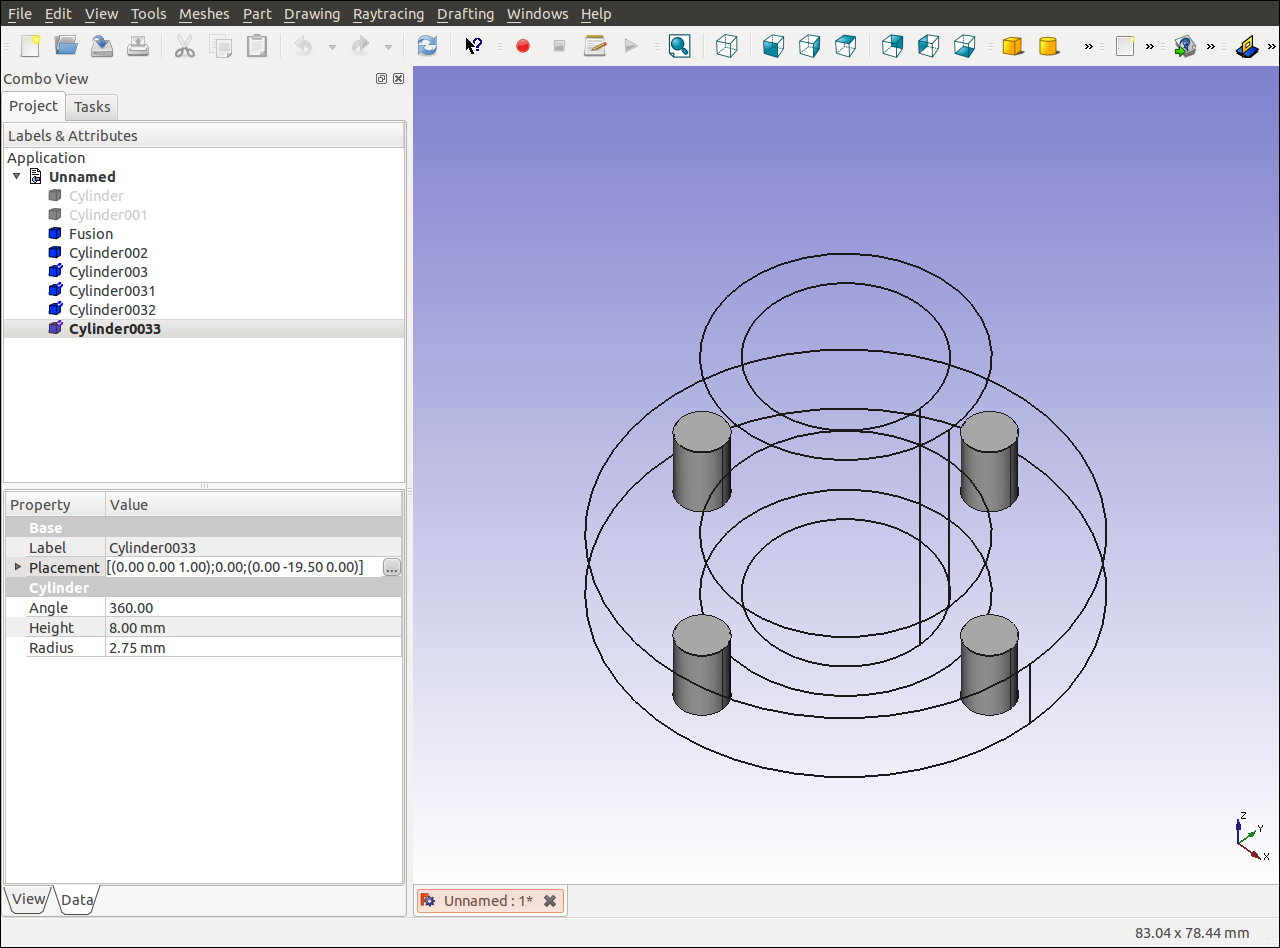Screen dimensions: 1280x948
Task: Open the undo history dropdown arrow
Action: [x=332, y=46]
